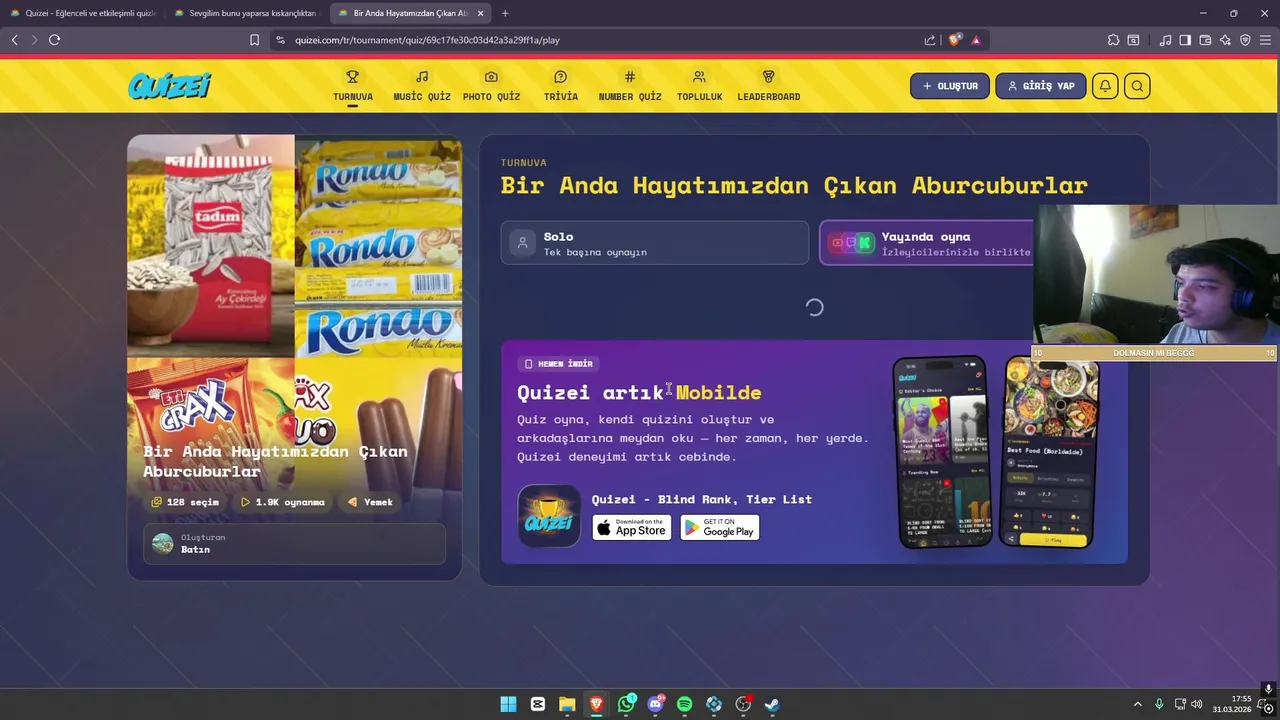The image size is (1280, 720).
Task: Click the volume speaker tray icon
Action: click(x=1197, y=704)
